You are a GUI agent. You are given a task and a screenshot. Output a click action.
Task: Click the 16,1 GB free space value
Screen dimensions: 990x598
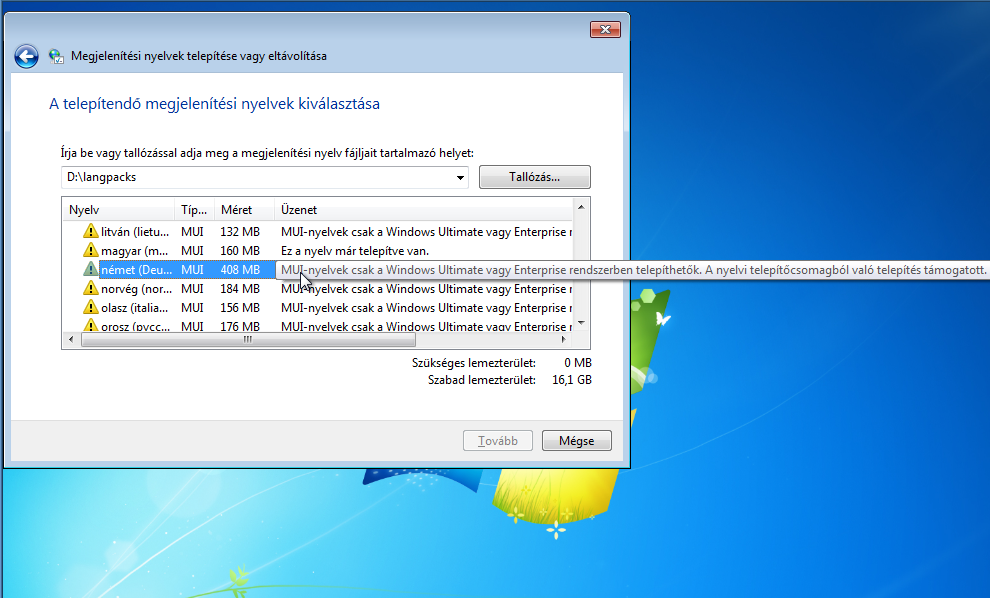point(572,380)
